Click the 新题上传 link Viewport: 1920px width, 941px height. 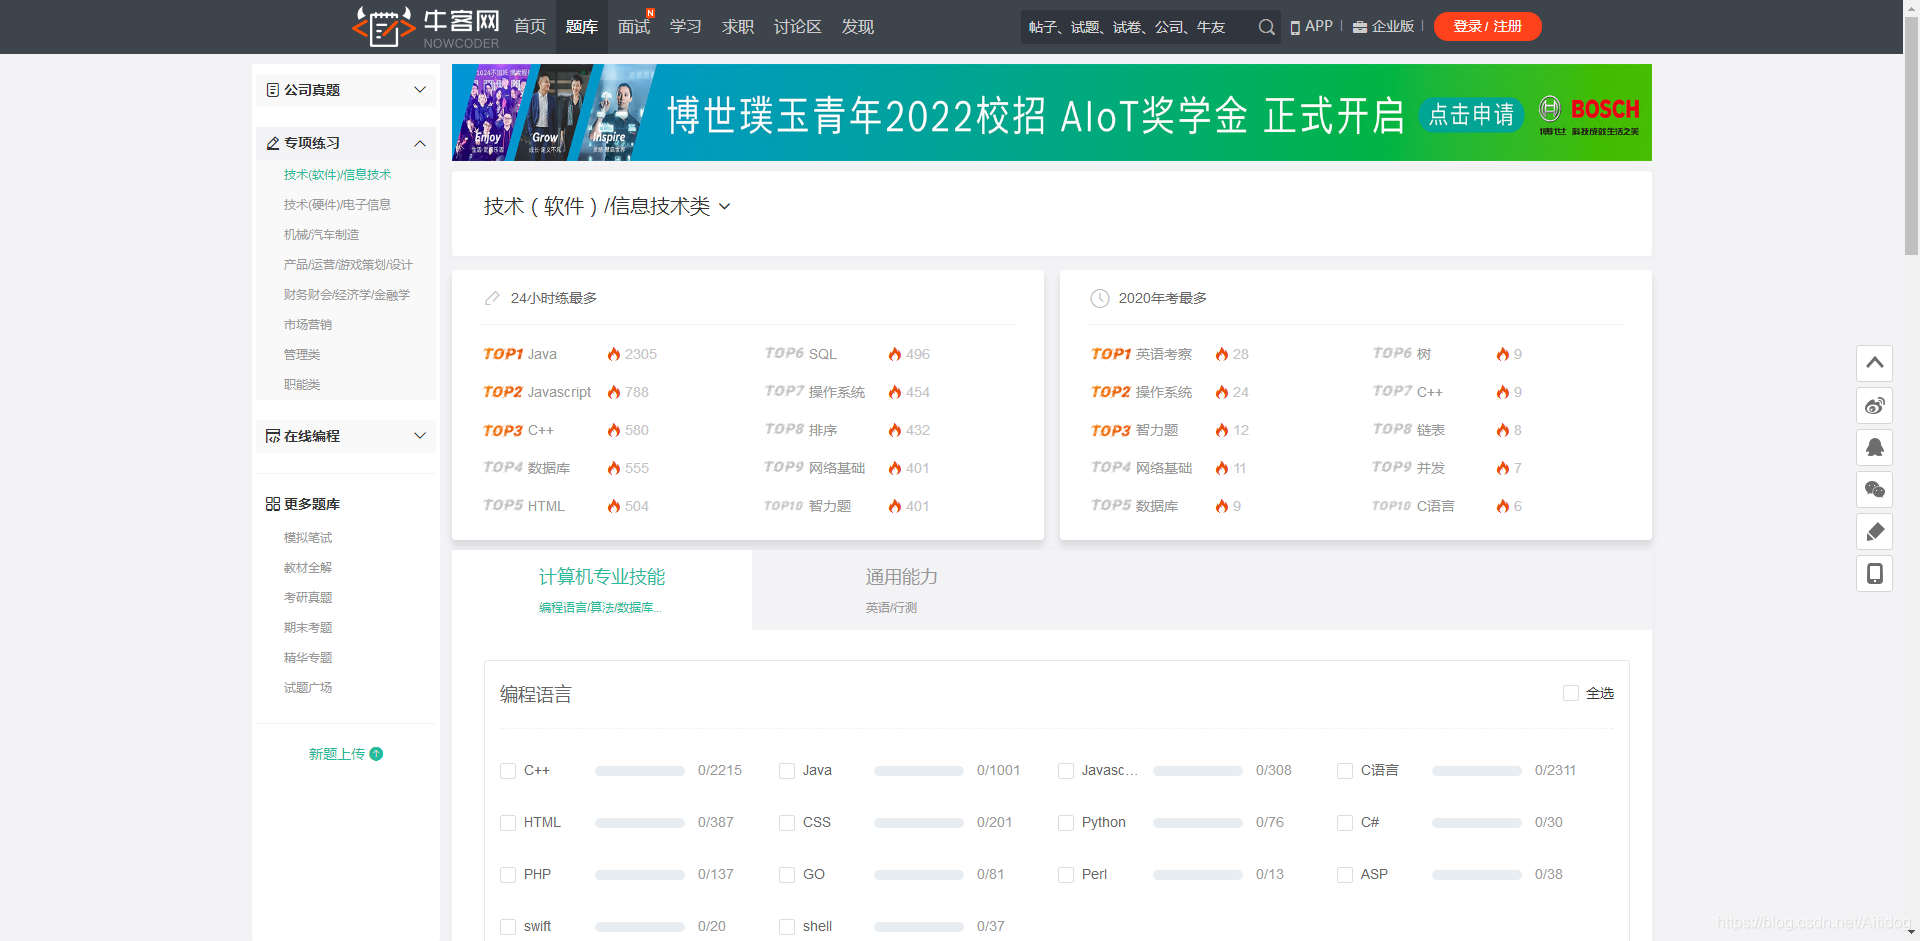click(337, 754)
